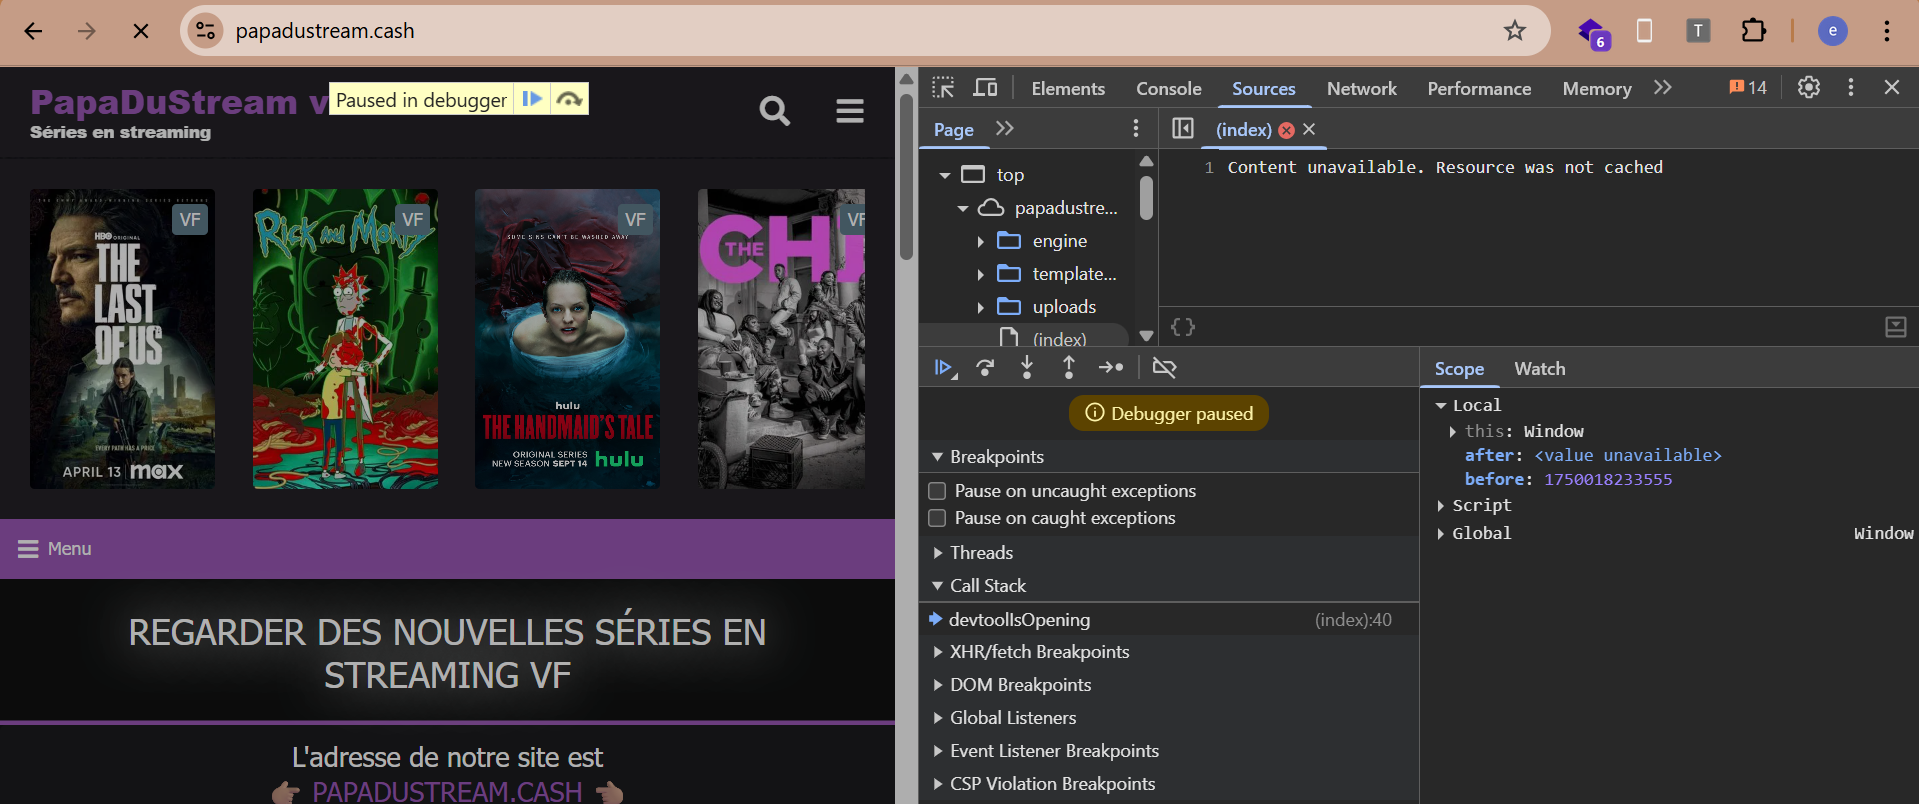Open Chrome three-dot menu
1919x804 pixels.
tap(1887, 31)
